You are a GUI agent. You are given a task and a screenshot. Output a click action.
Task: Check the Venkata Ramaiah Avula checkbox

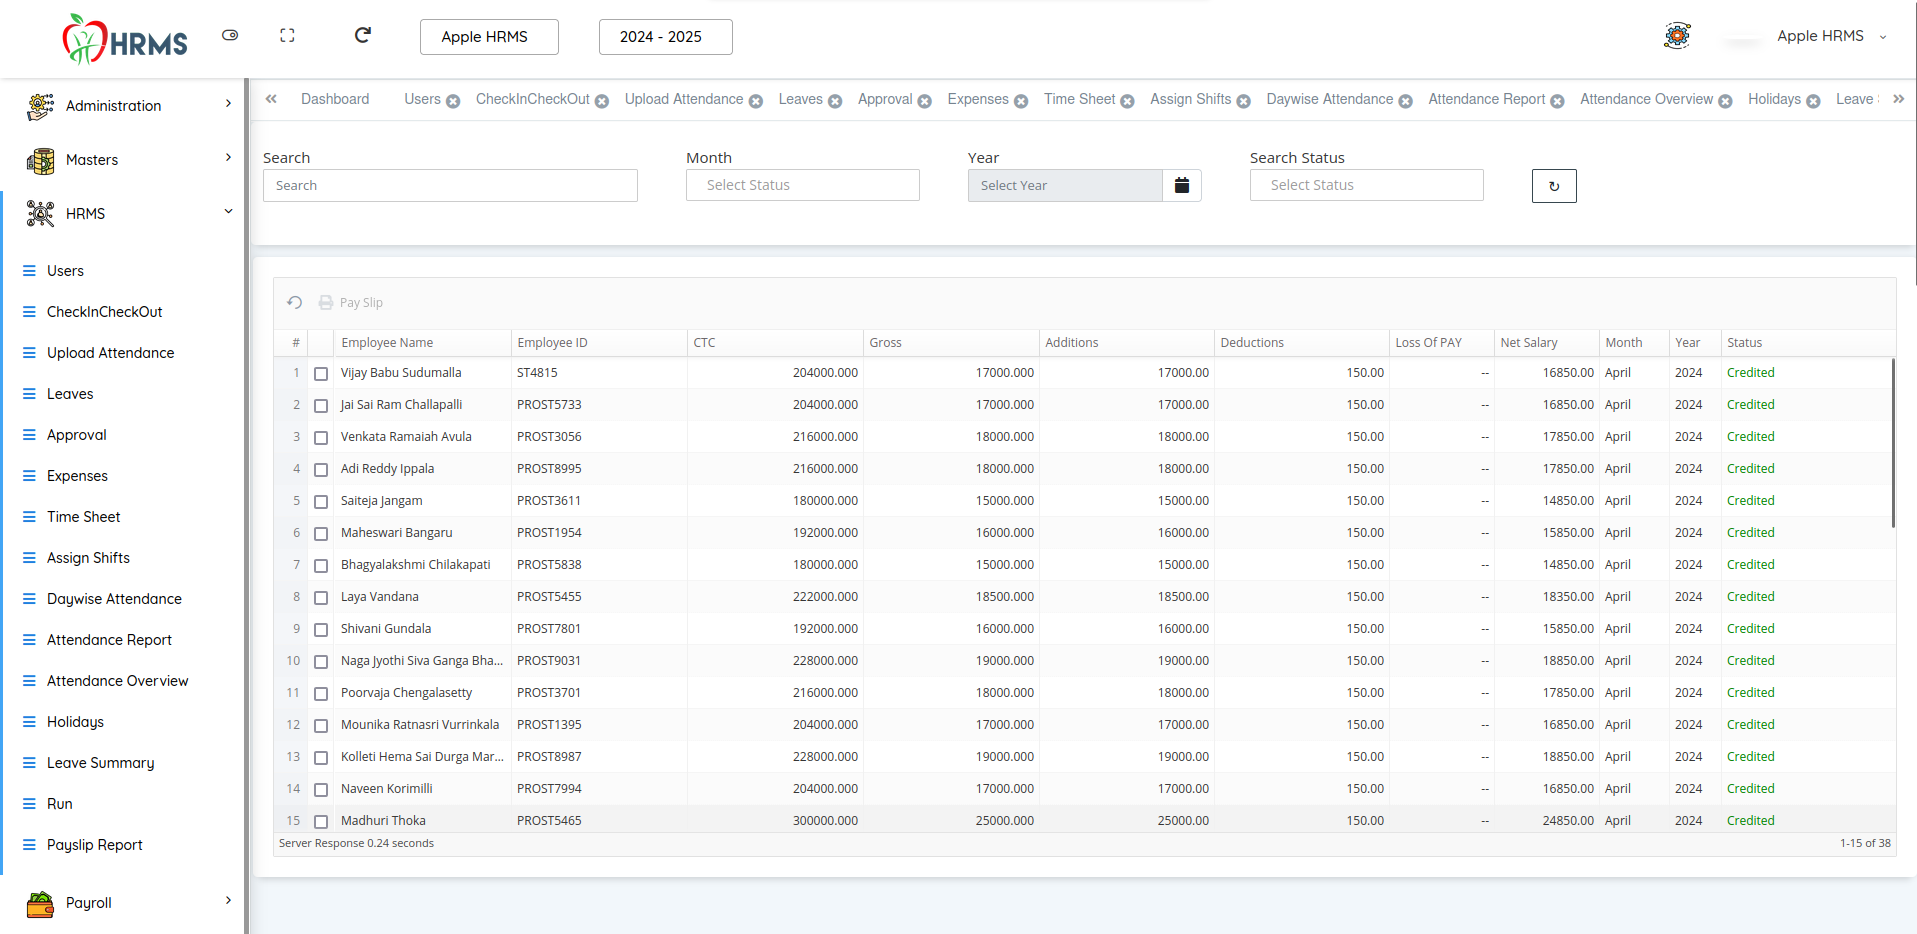321,438
